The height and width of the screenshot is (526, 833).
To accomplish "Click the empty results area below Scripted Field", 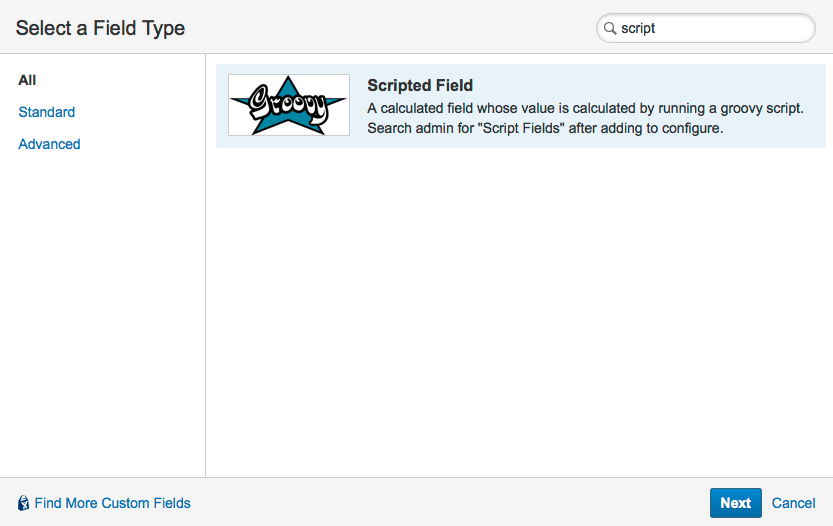I will [x=520, y=312].
